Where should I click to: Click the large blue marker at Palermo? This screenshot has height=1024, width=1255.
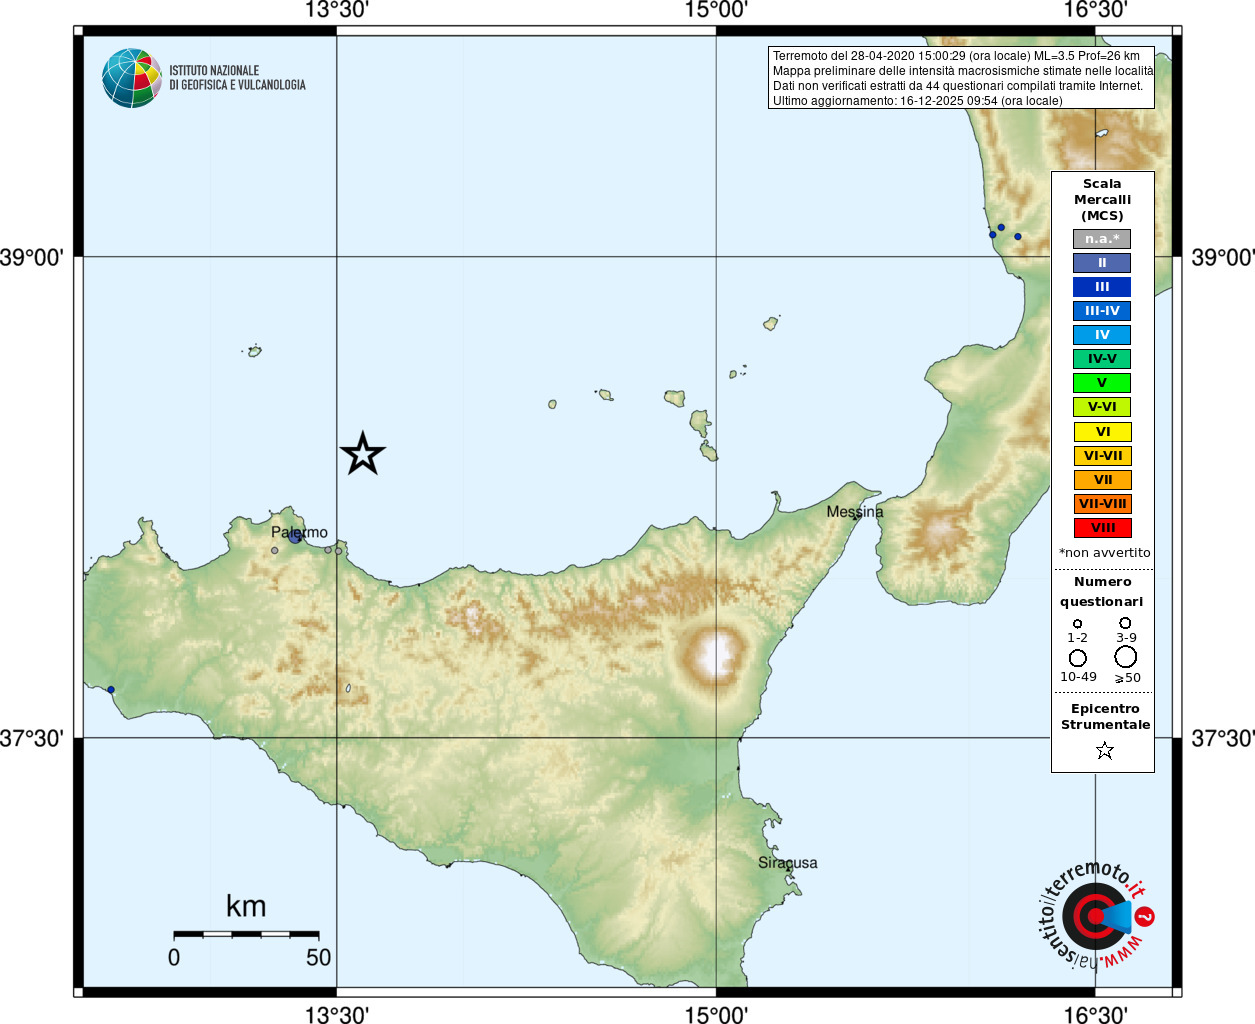click(295, 537)
